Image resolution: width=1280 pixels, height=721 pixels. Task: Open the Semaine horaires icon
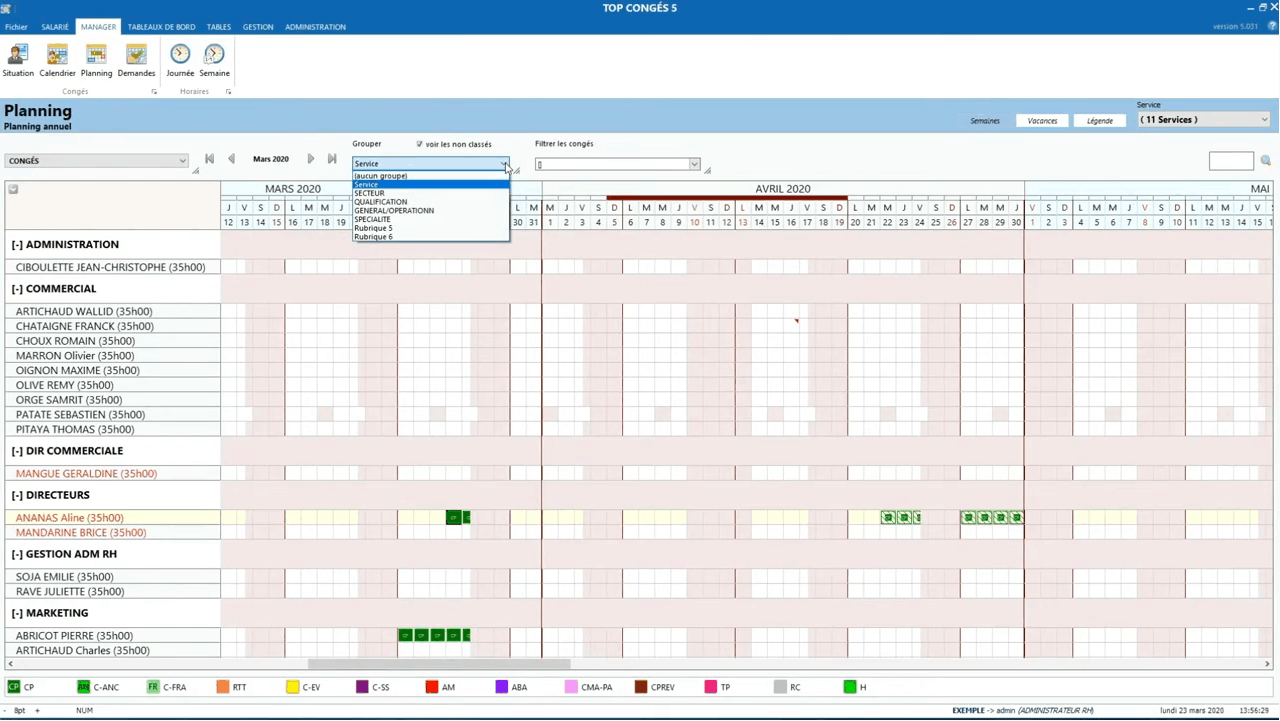click(x=214, y=55)
